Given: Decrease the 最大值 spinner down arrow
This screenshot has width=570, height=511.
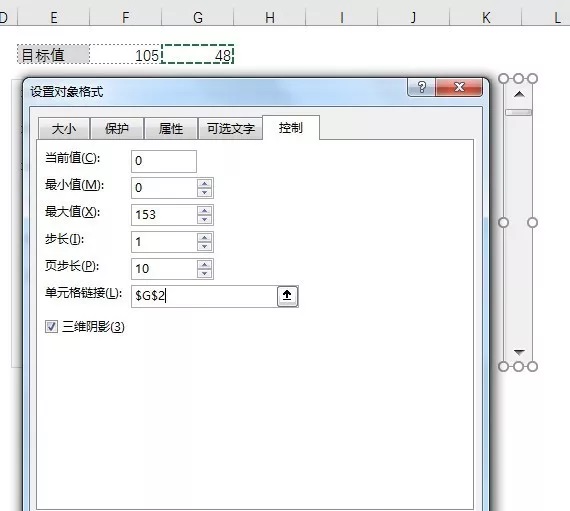Looking at the screenshot, I should (205, 219).
